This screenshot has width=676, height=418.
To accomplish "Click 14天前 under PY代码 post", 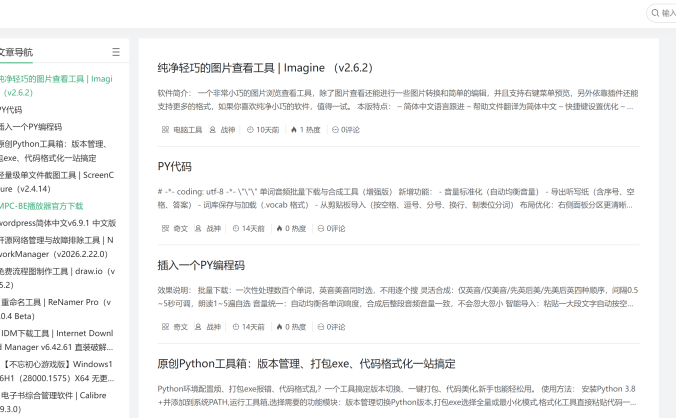I will [x=253, y=228].
